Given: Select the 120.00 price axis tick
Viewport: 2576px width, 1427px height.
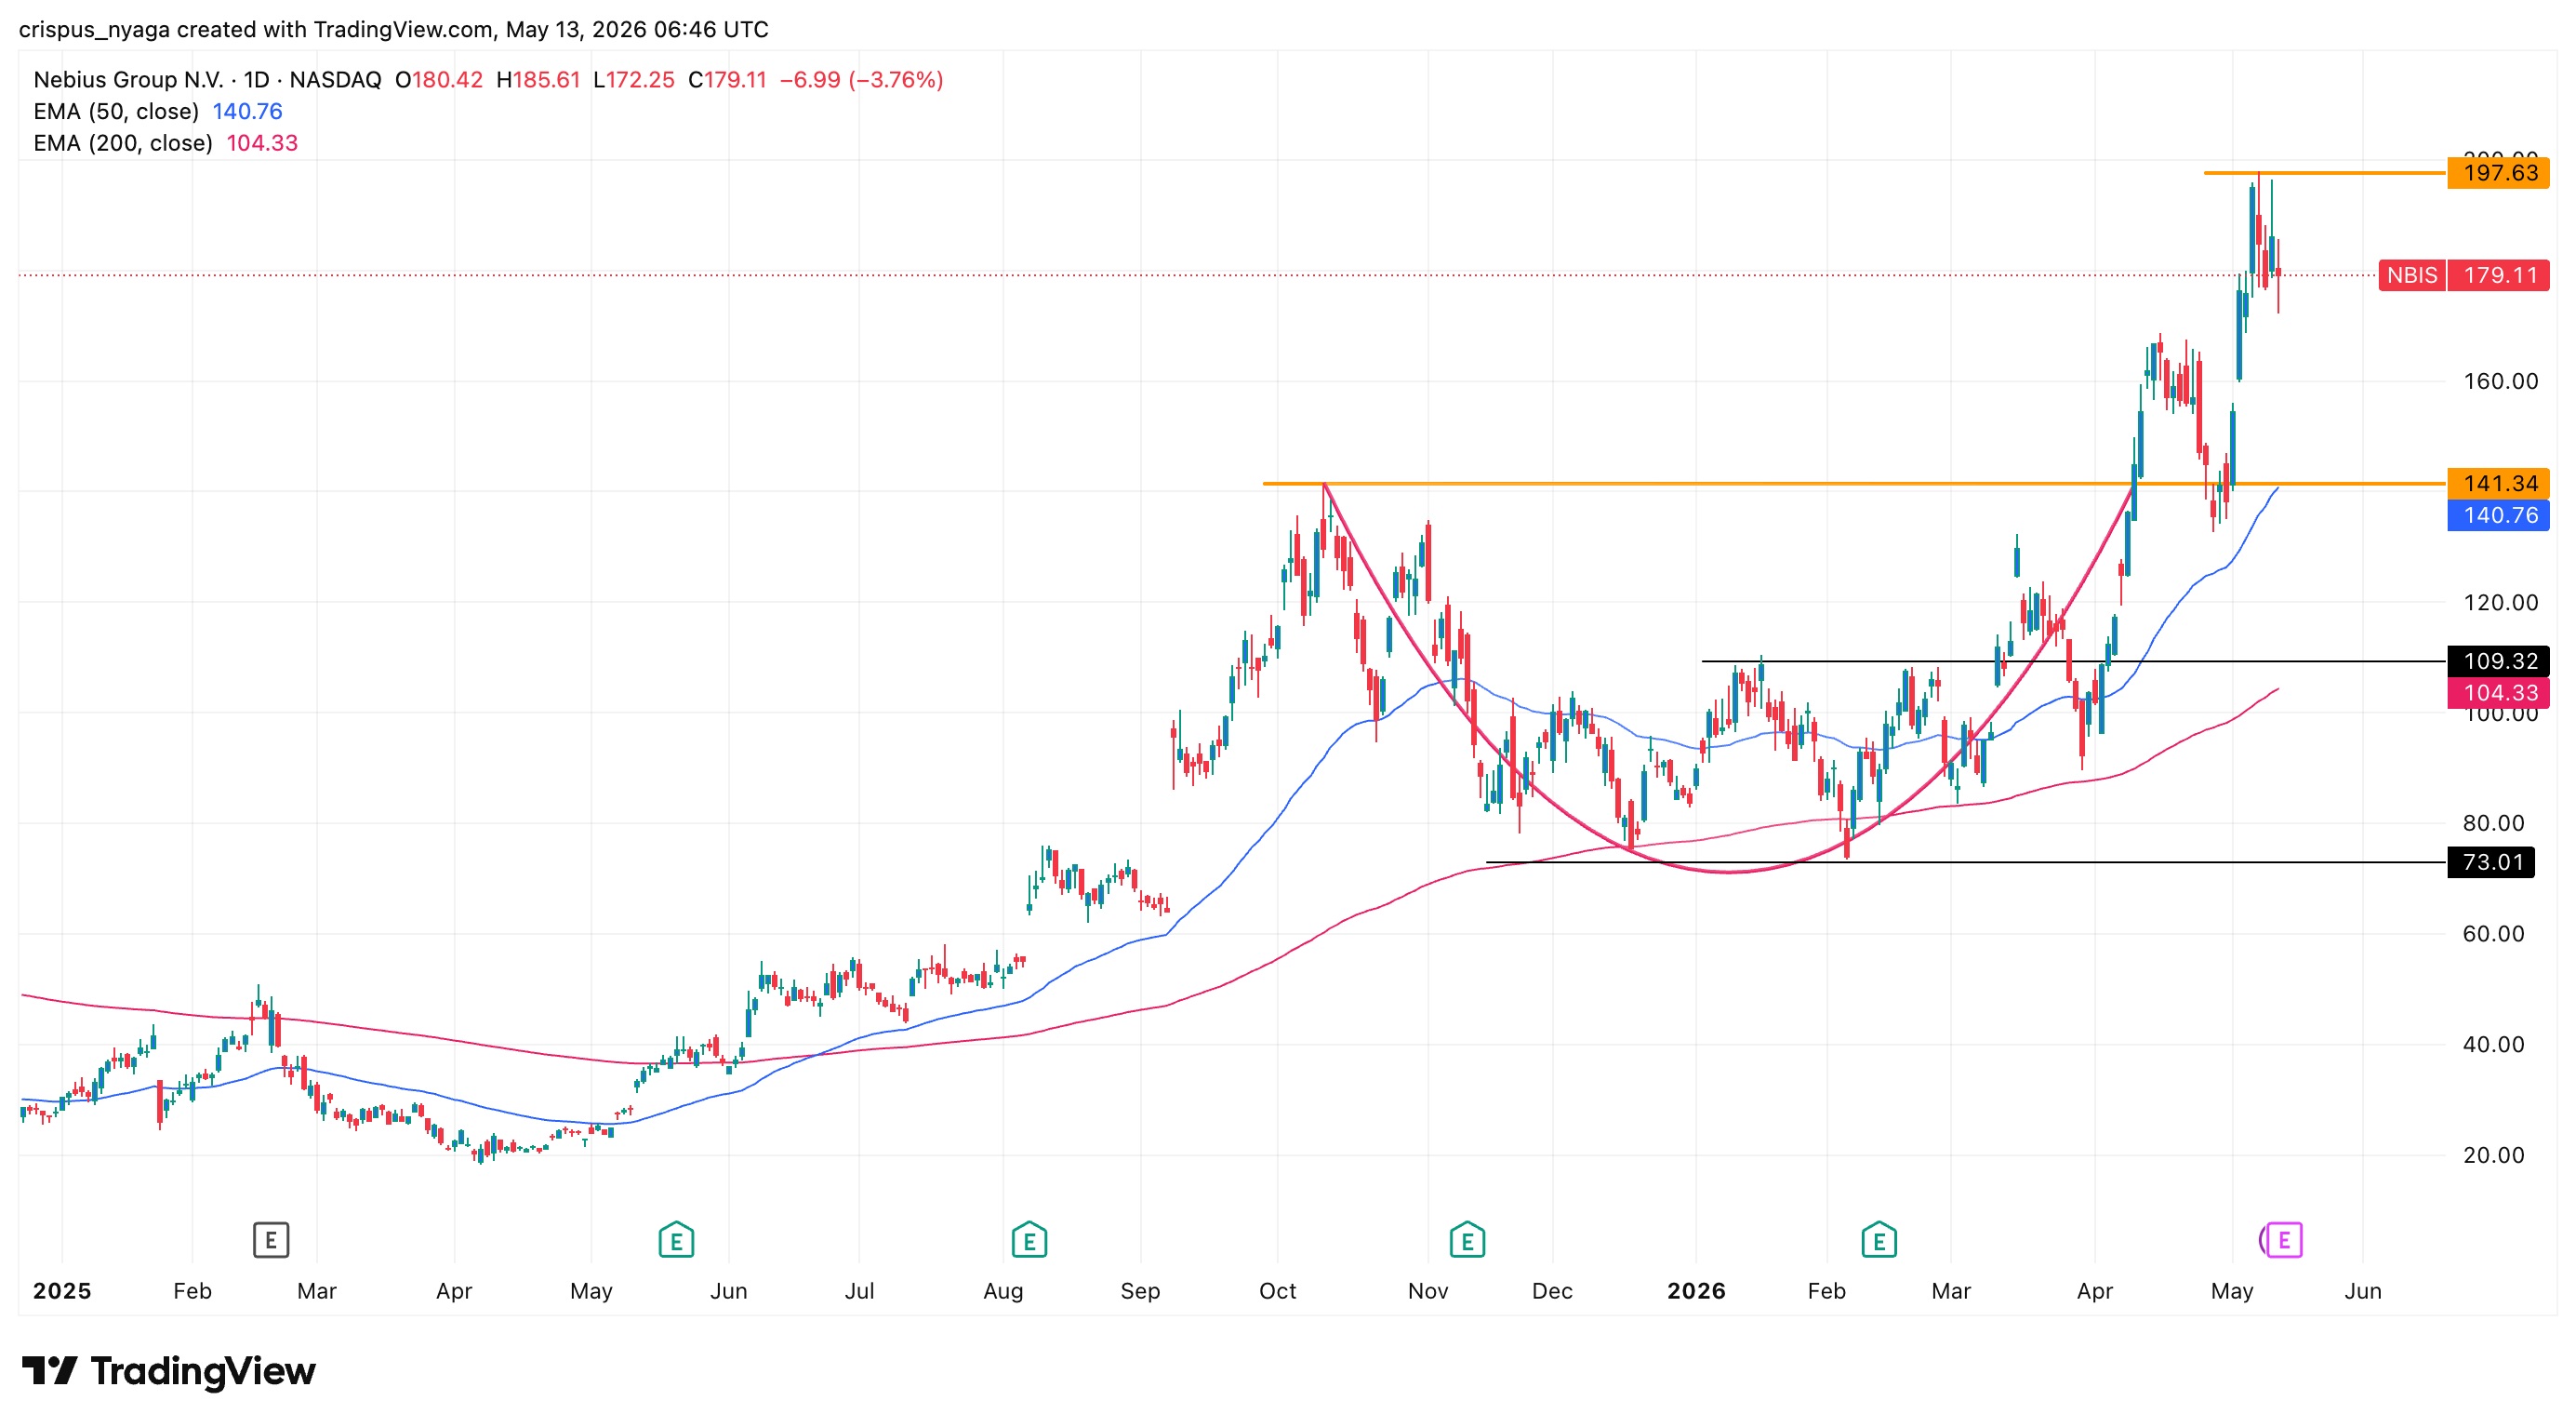Looking at the screenshot, I should tap(2500, 602).
